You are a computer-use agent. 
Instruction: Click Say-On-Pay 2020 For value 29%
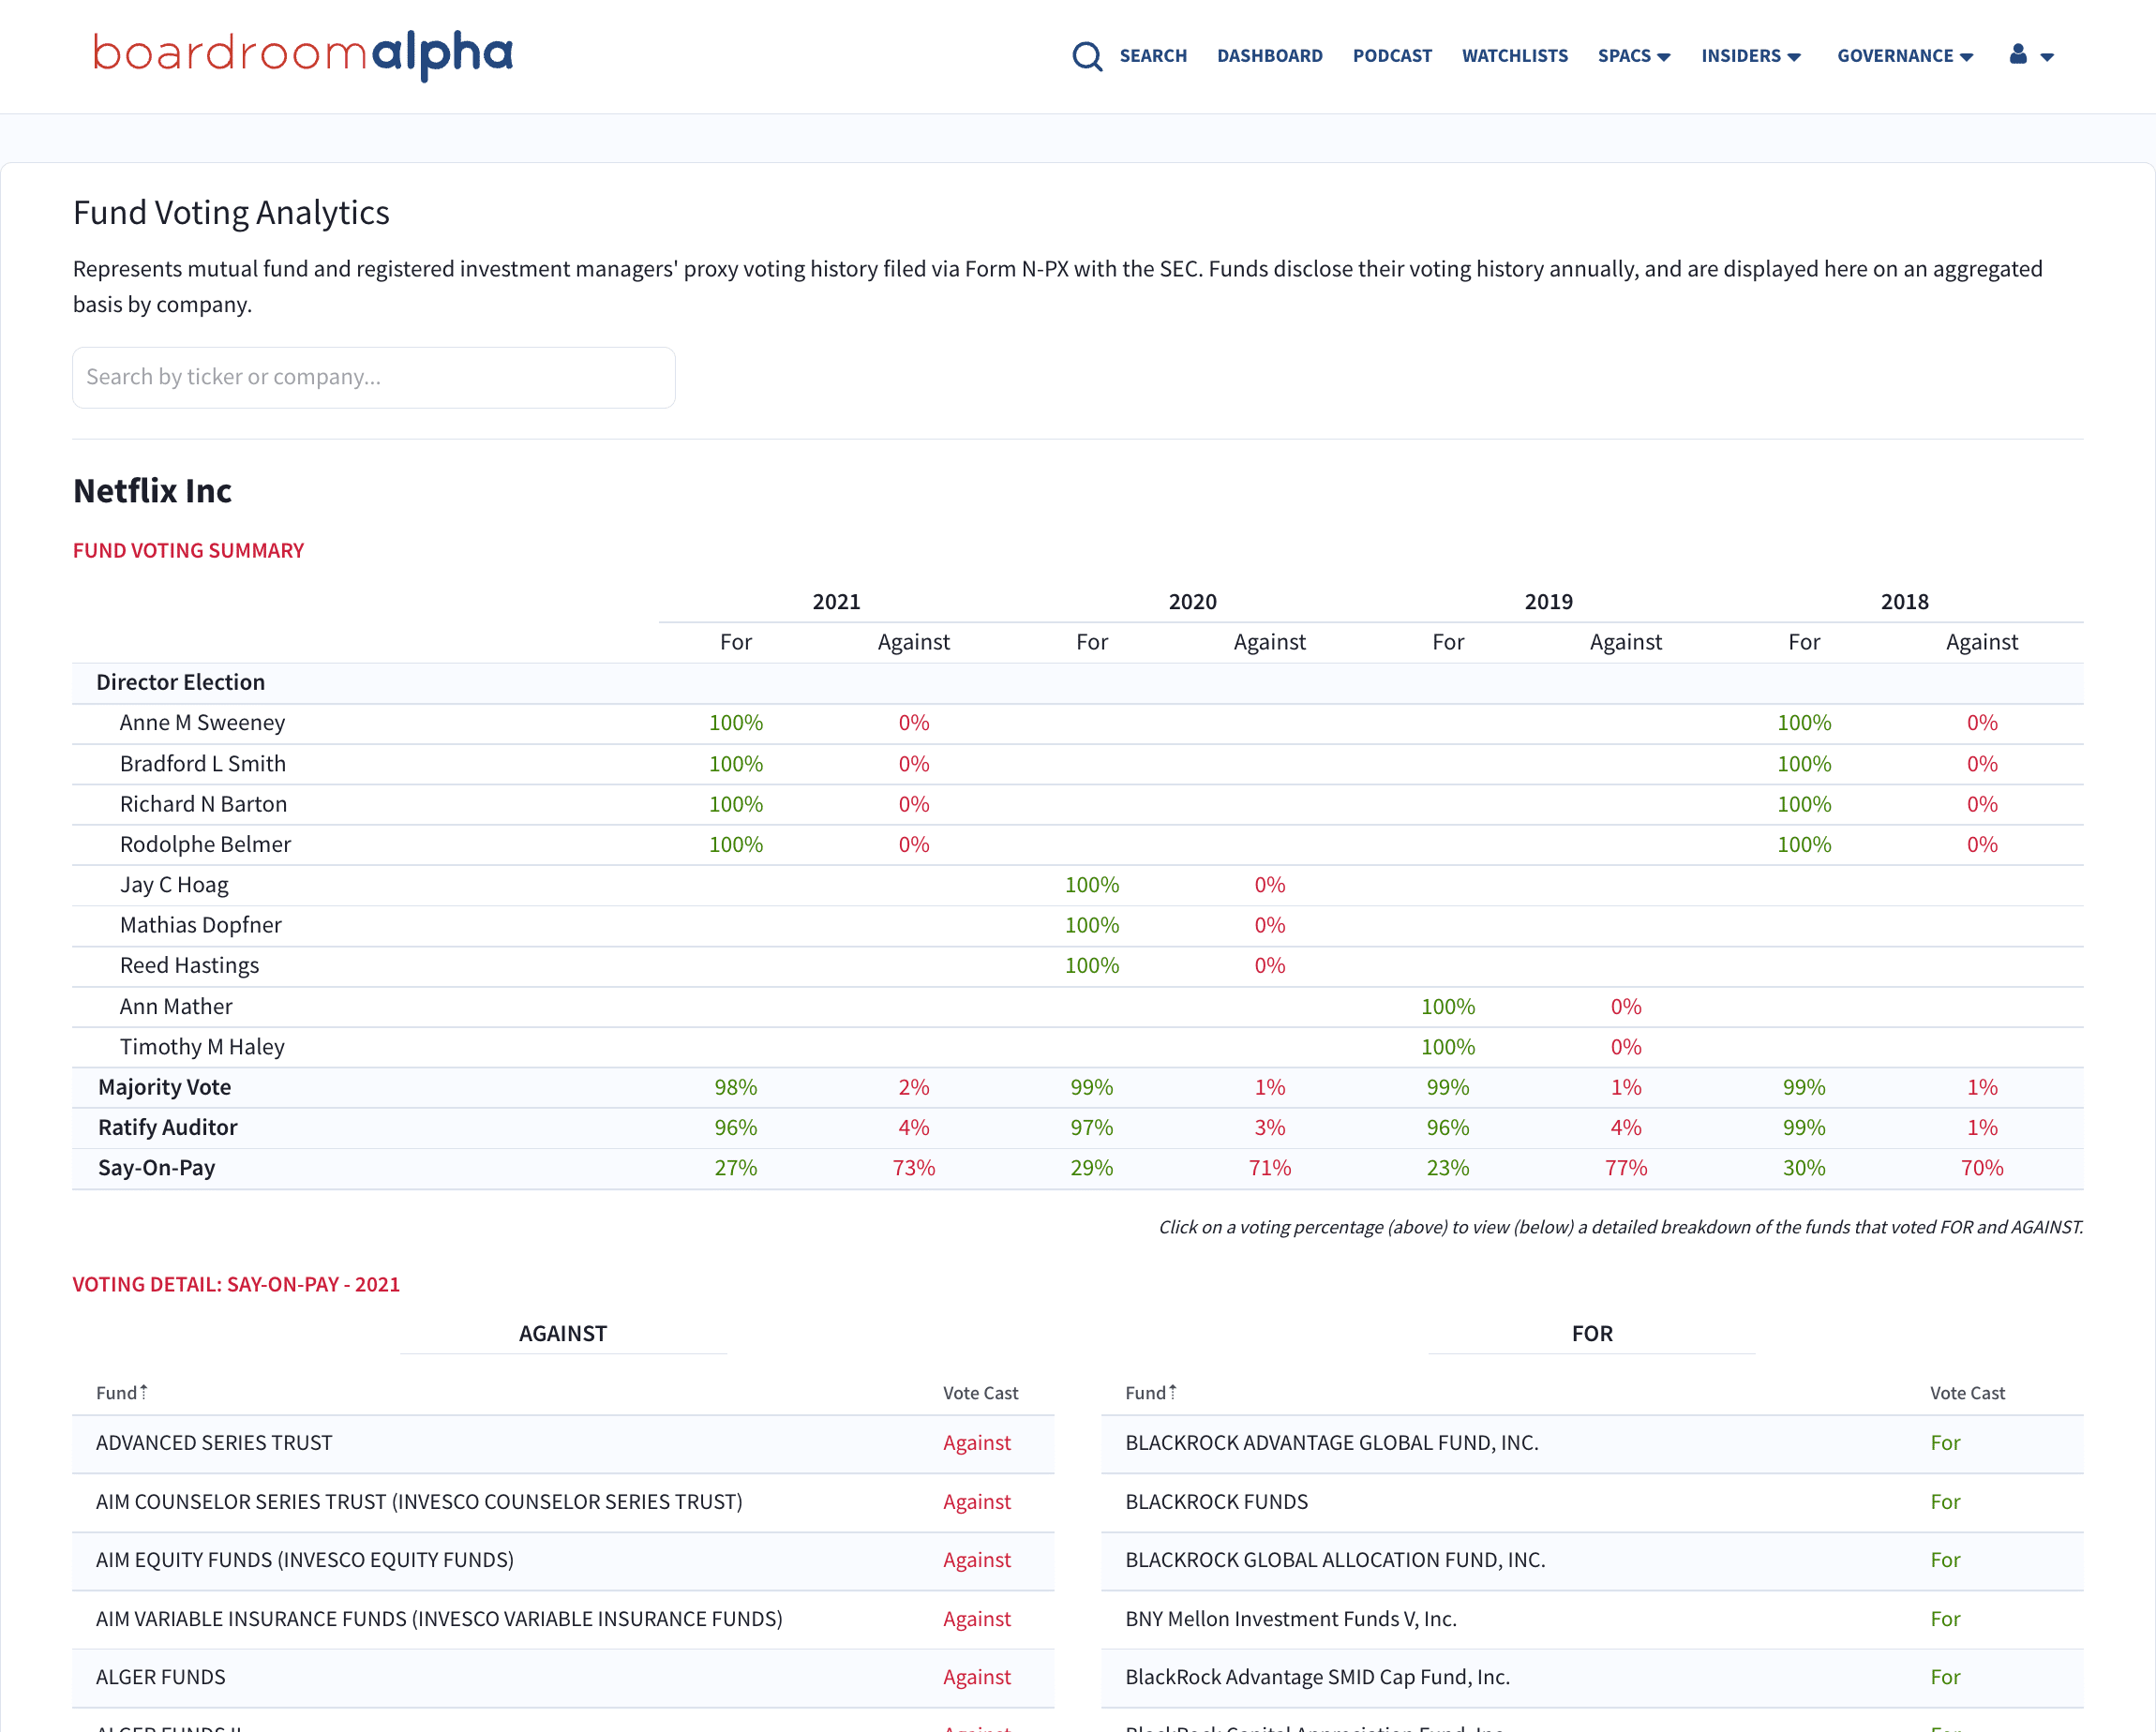1092,1167
